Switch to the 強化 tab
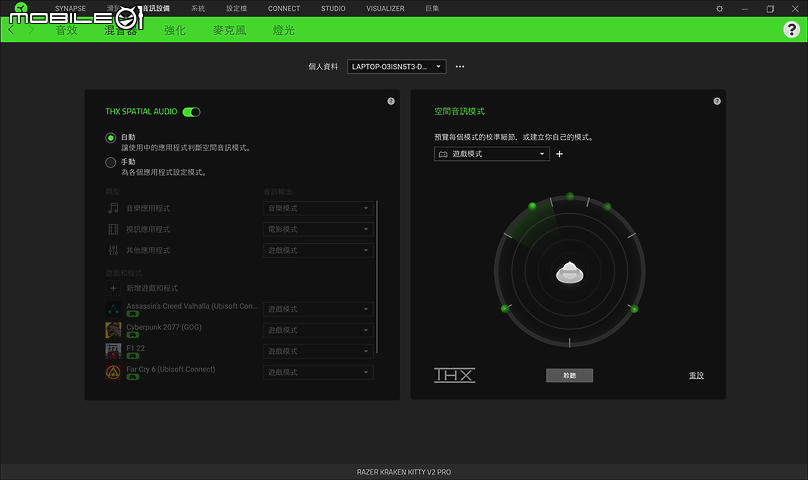The height and width of the screenshot is (480, 808). coord(175,30)
